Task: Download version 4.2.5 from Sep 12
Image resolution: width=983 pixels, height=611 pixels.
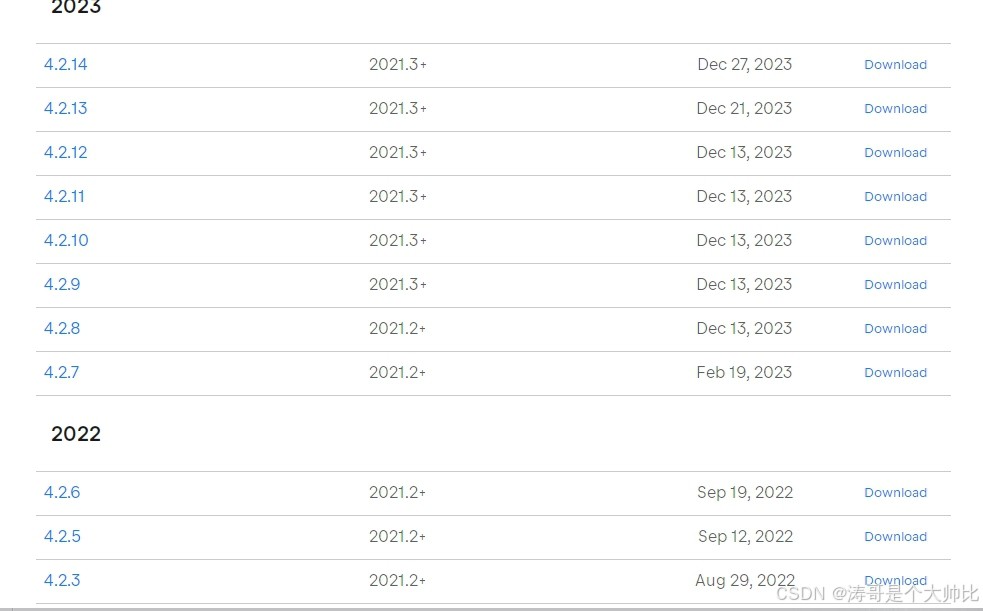Action: click(x=895, y=536)
